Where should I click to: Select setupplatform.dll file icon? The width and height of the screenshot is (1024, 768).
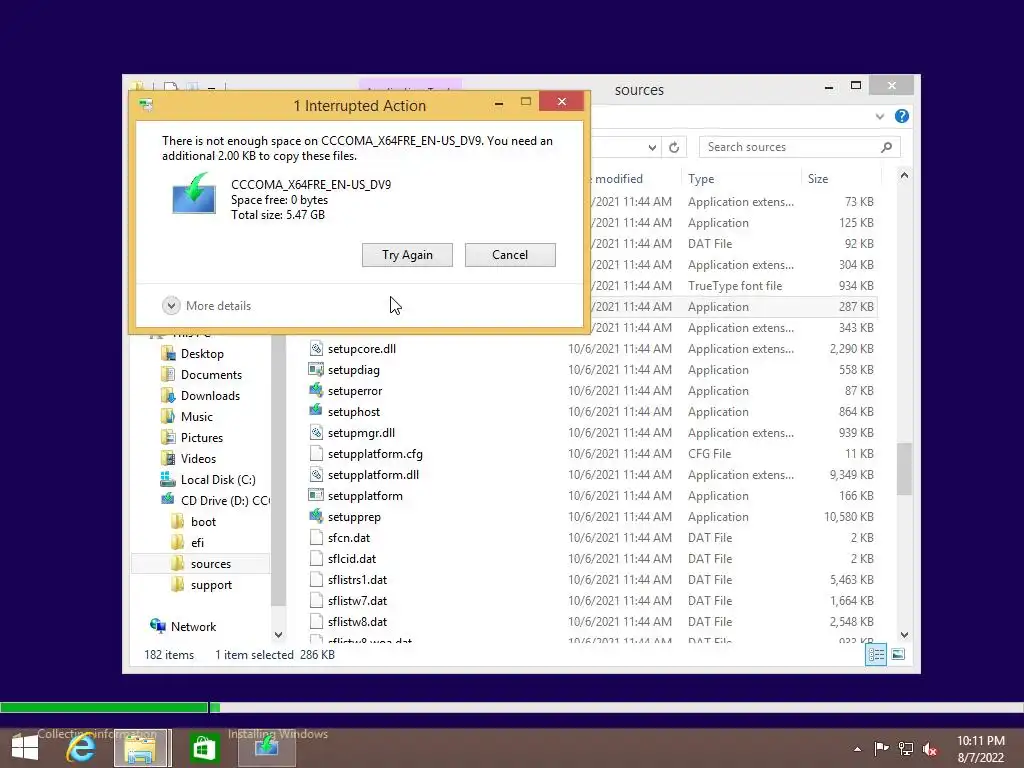(316, 475)
